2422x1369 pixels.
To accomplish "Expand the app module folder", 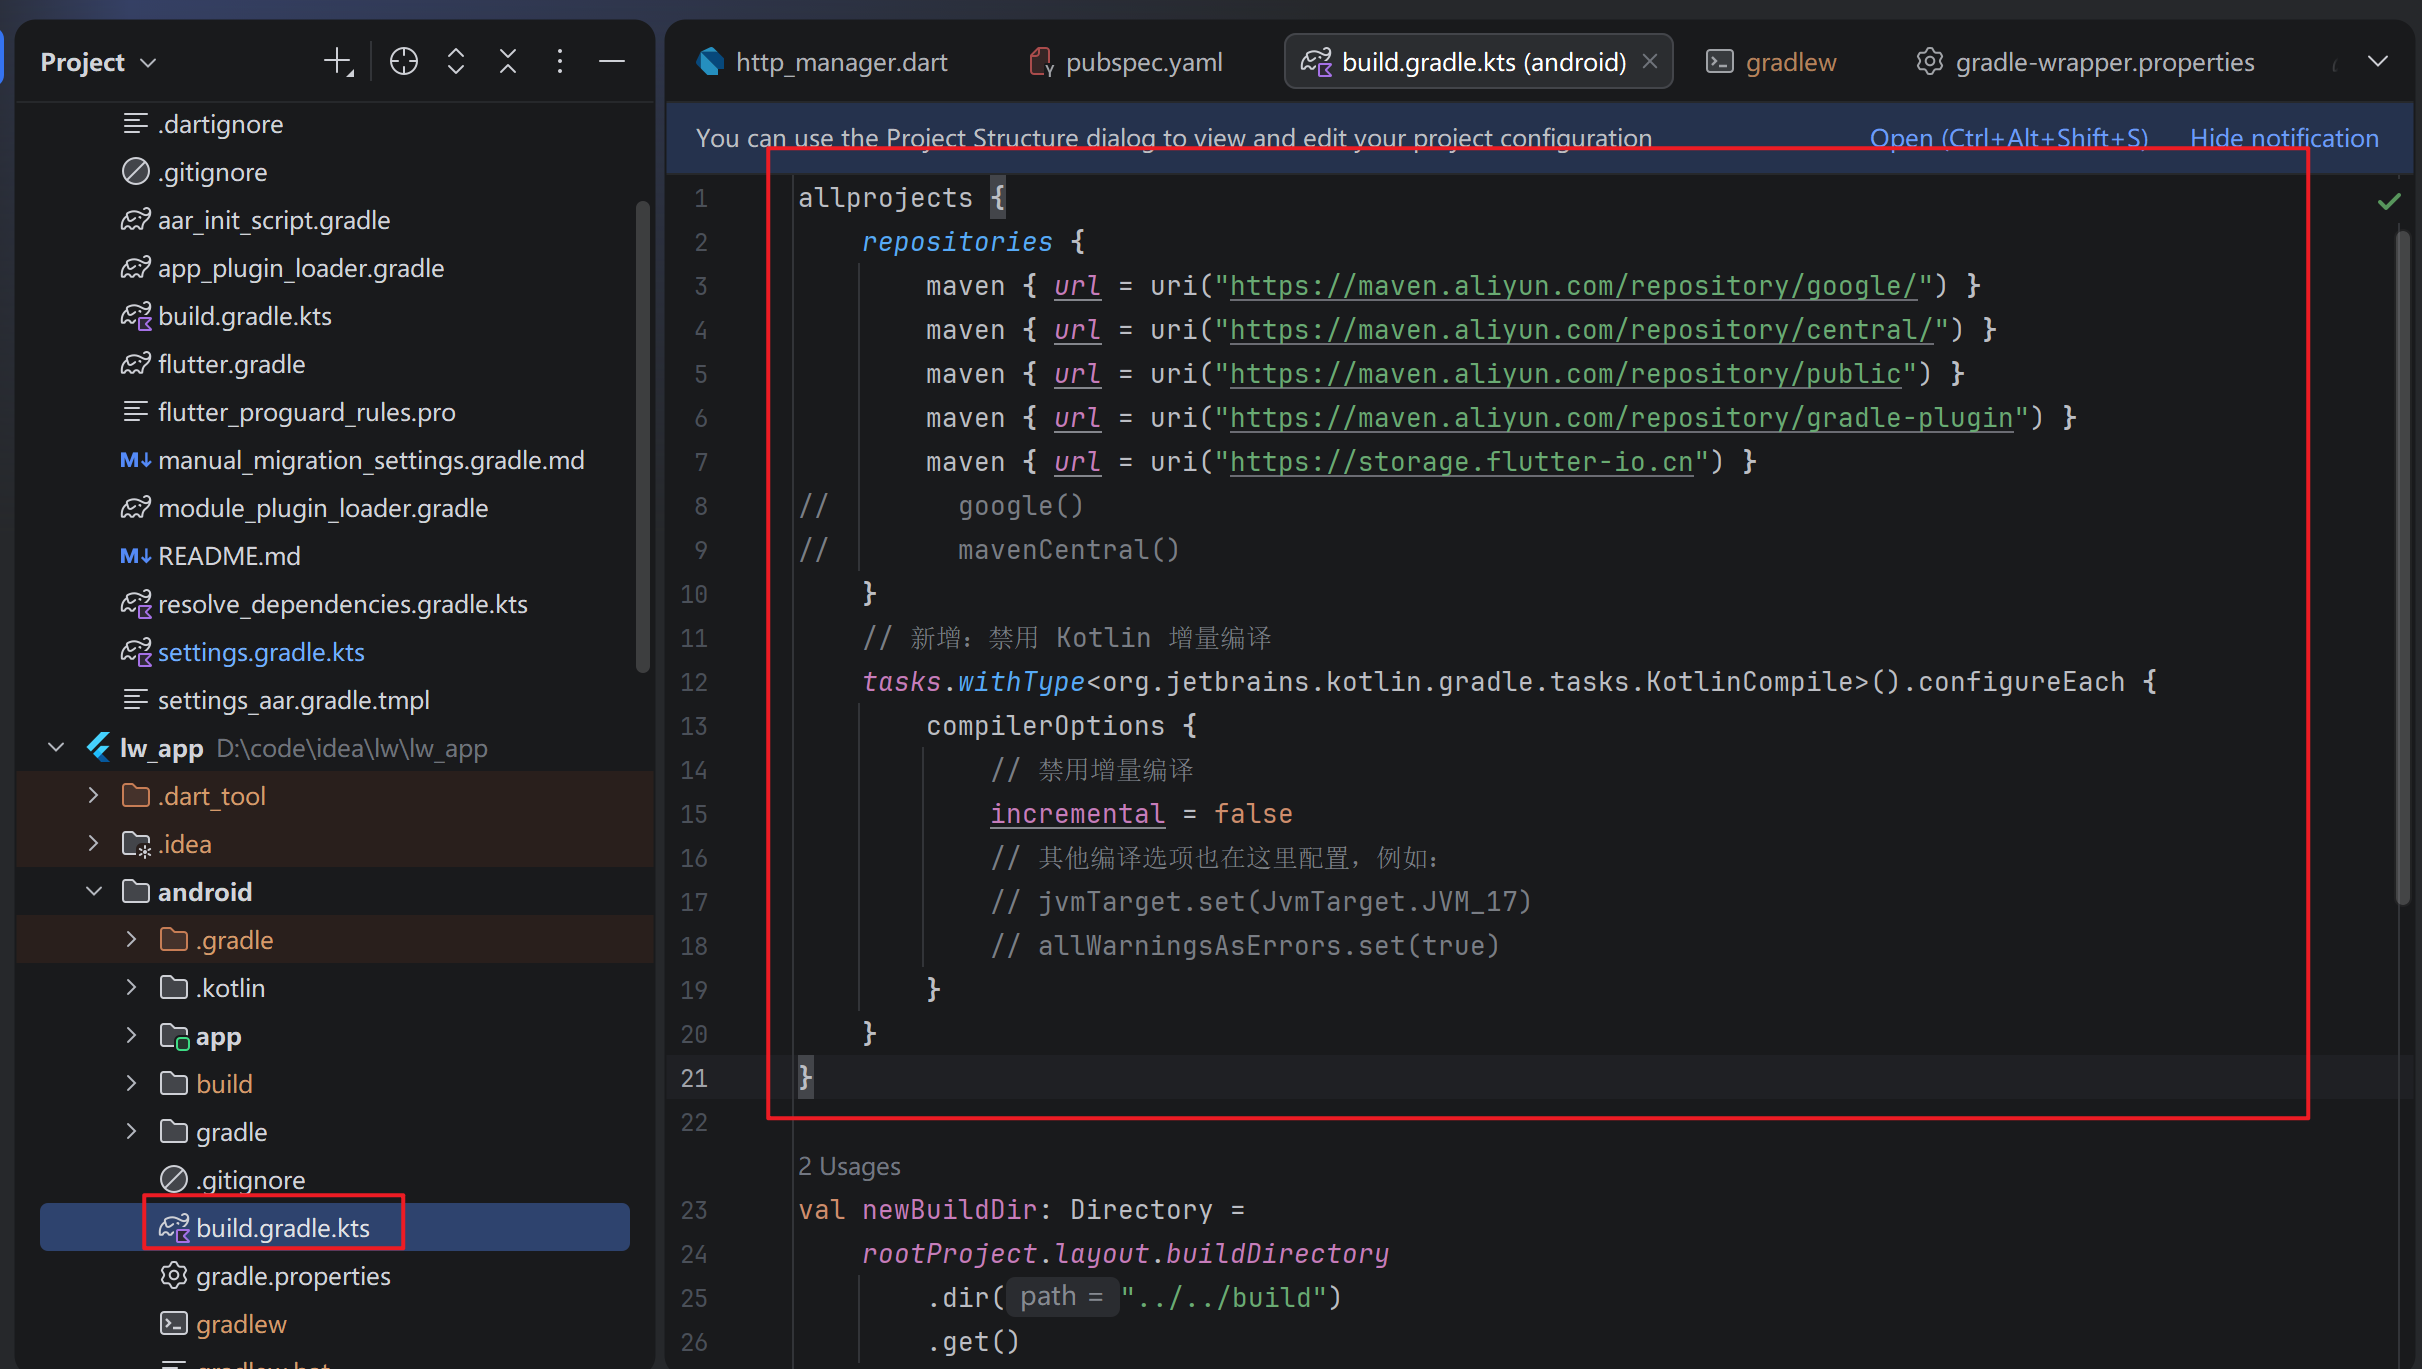I will [x=131, y=1035].
